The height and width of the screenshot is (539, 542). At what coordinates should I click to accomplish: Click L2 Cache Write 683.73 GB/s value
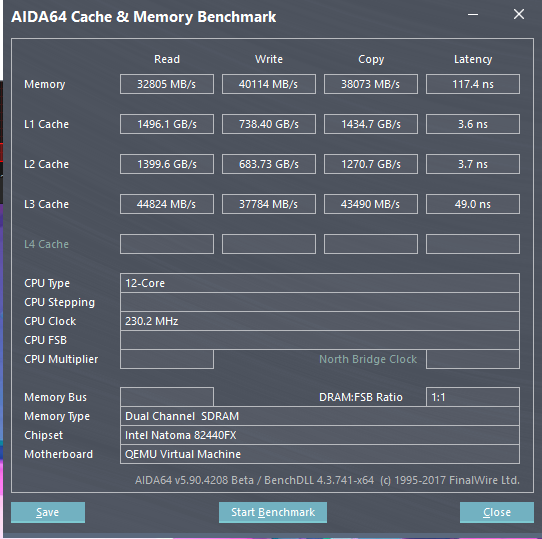[269, 164]
